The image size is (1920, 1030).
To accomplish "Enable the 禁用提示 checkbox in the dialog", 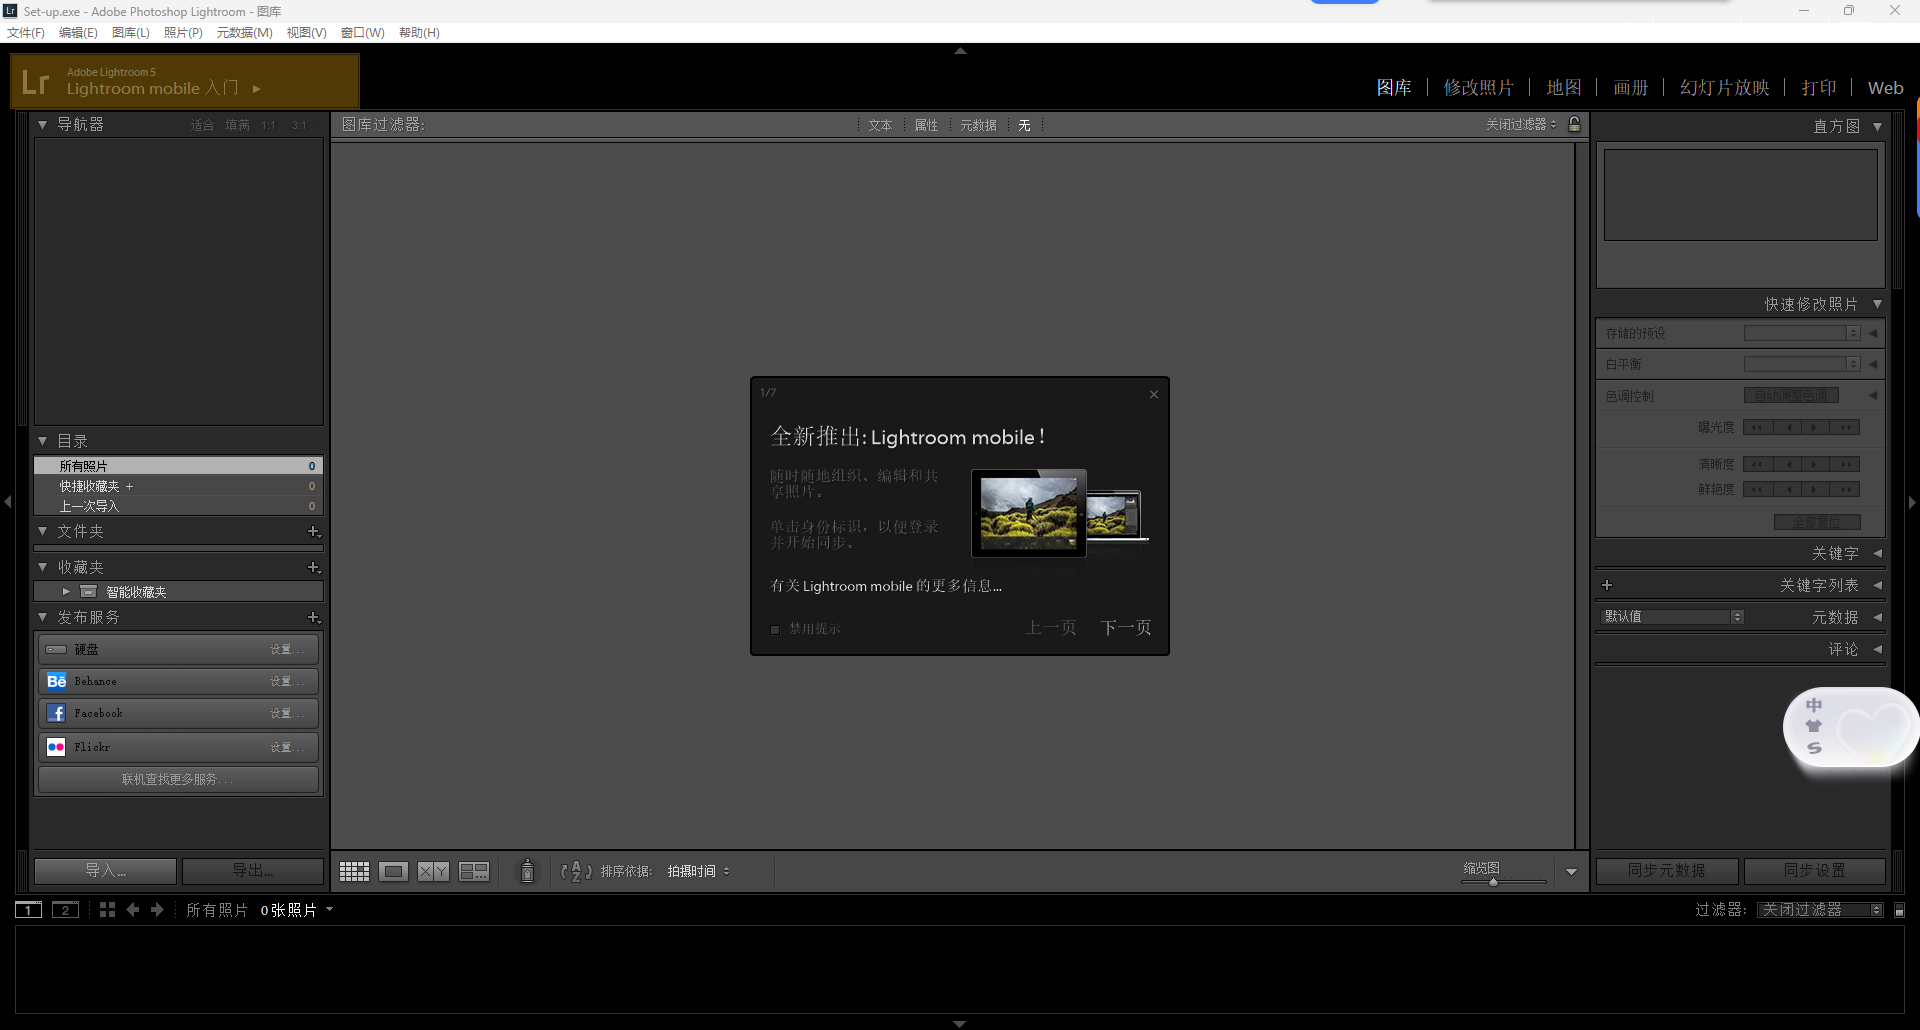I will 774,629.
